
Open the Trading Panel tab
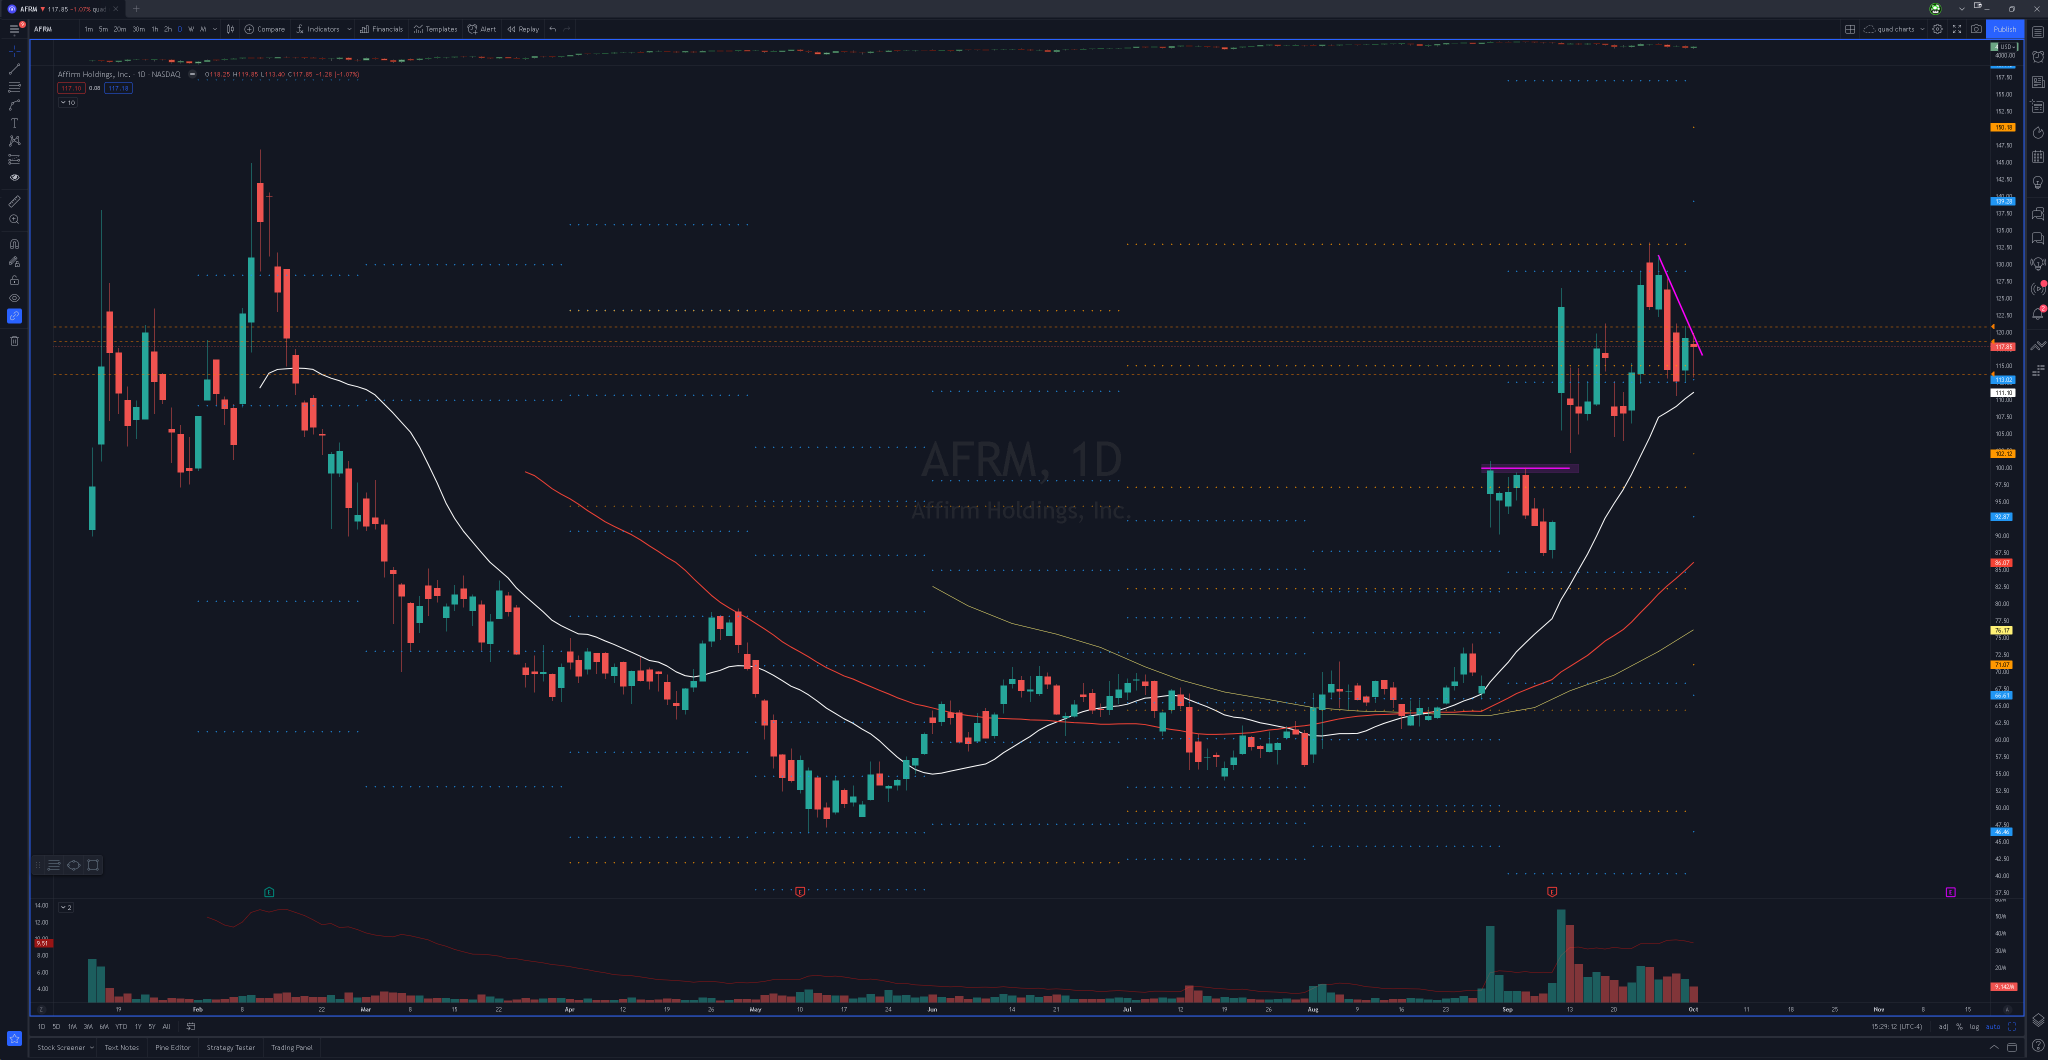pyautogui.click(x=292, y=1048)
